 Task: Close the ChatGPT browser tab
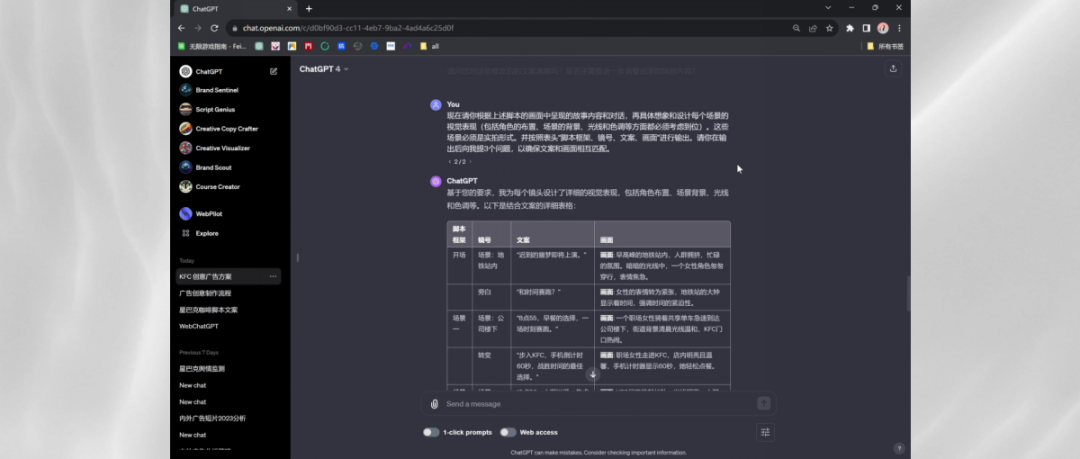point(289,8)
